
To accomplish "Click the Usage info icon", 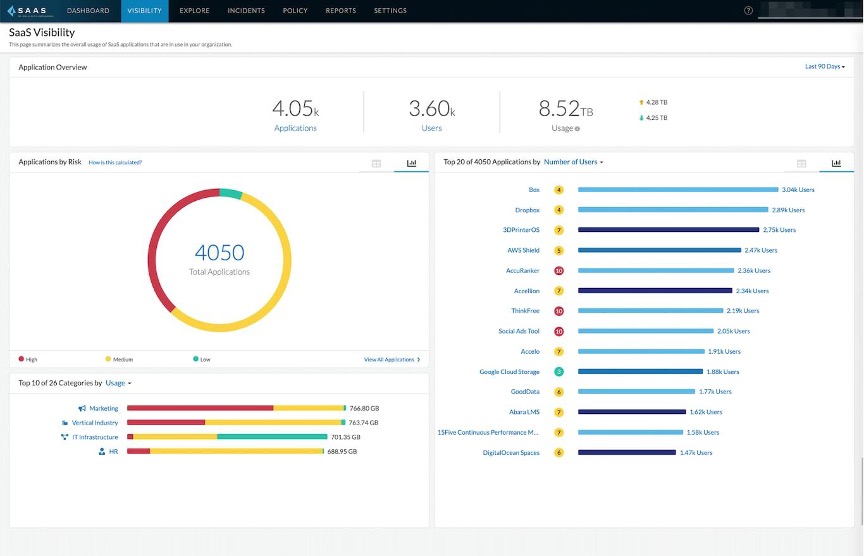I will (x=577, y=129).
